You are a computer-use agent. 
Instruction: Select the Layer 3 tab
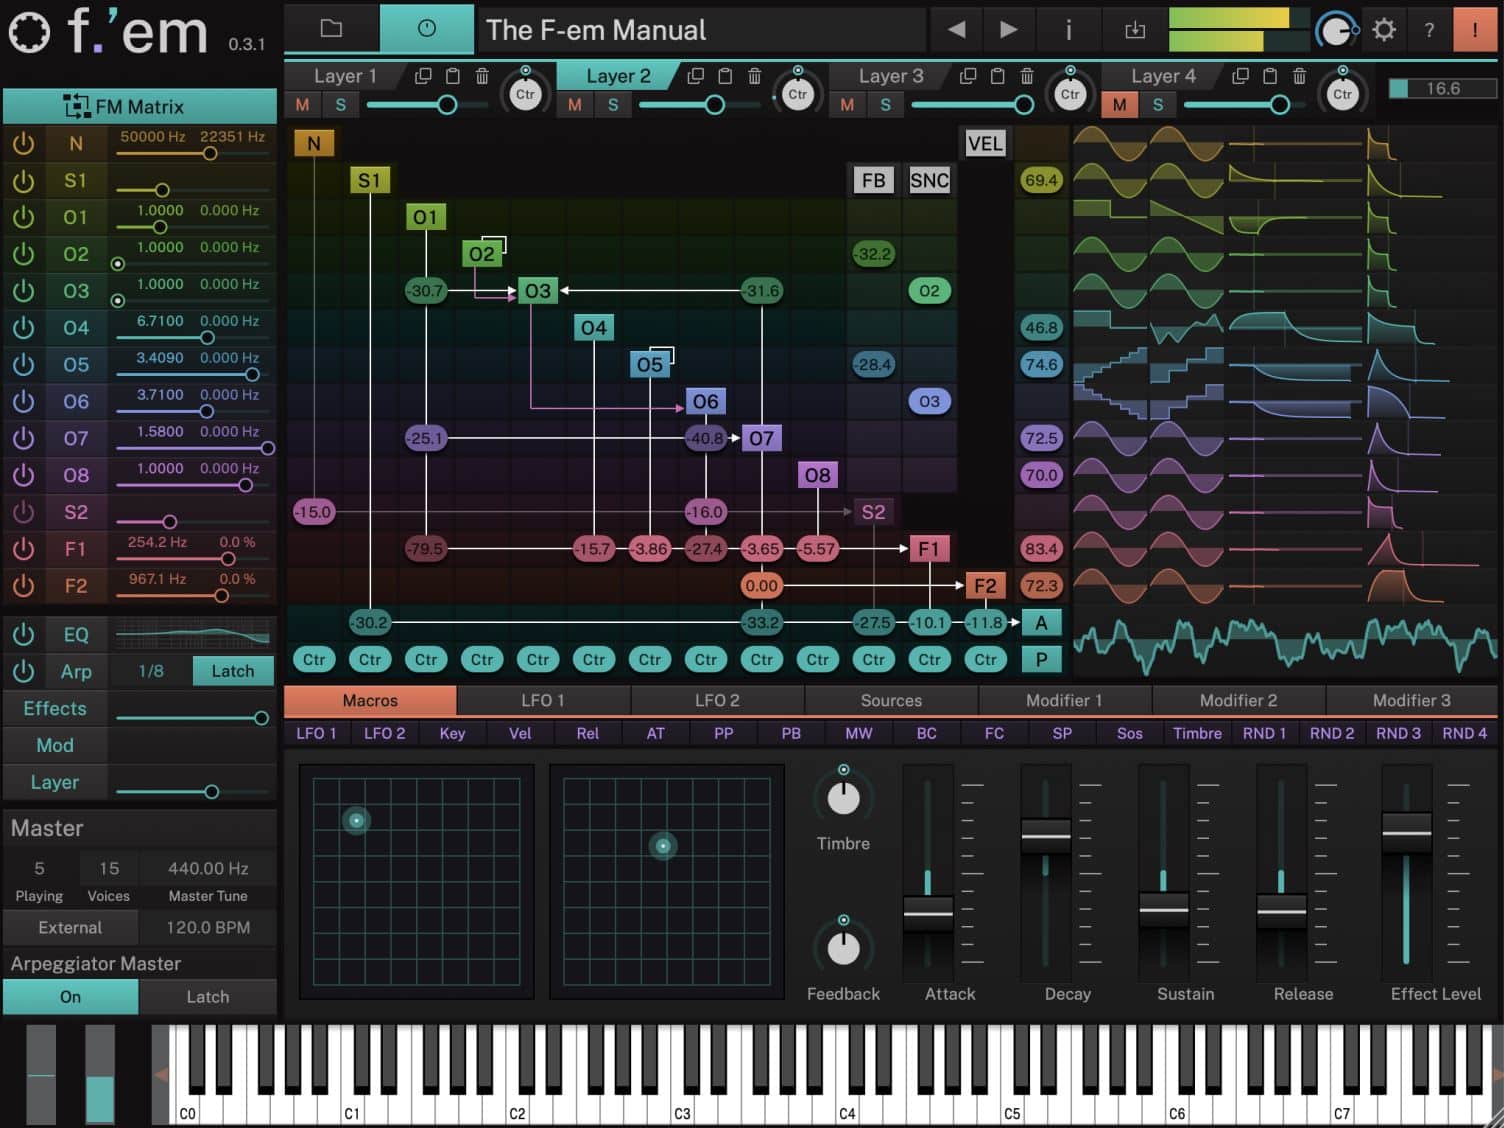pos(891,76)
